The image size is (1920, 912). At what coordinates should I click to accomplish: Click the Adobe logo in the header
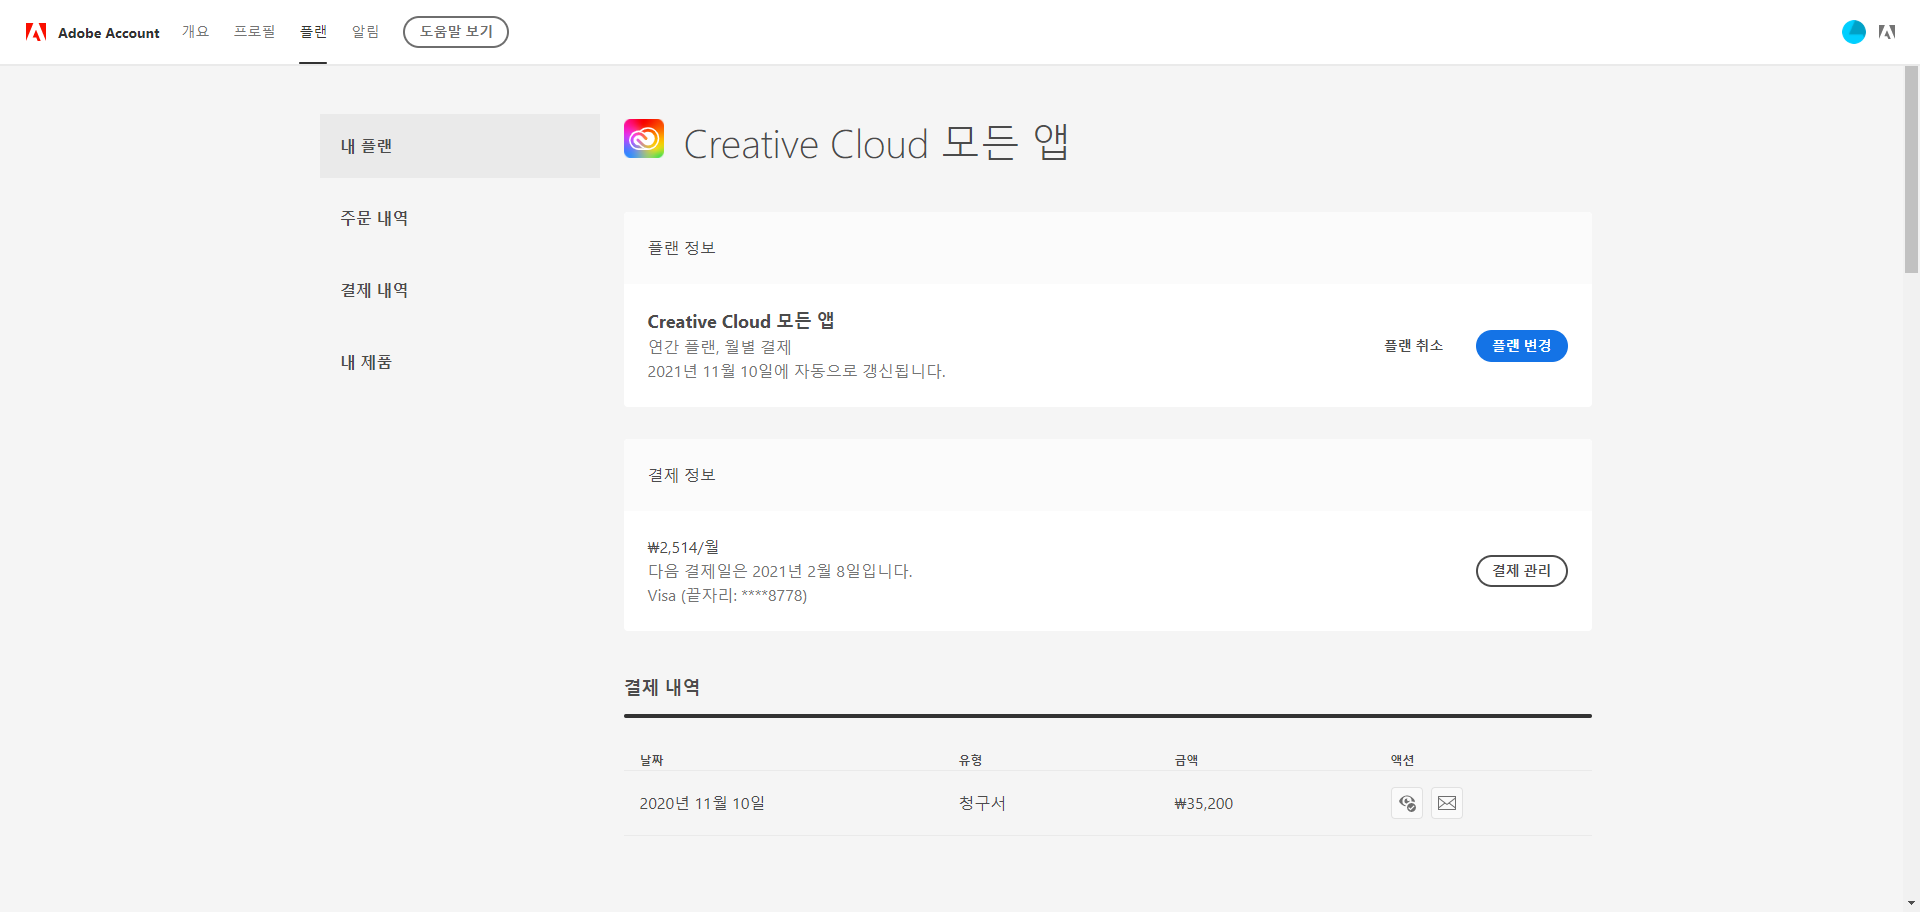(36, 32)
